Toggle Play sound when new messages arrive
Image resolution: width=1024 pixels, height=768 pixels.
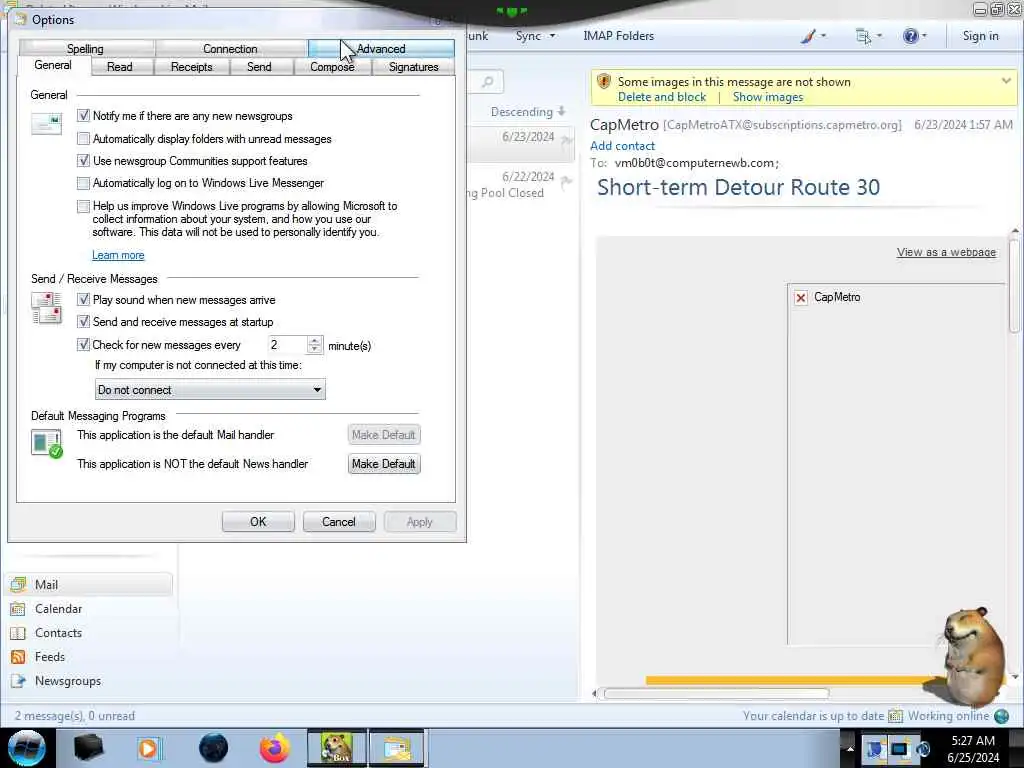tap(83, 300)
